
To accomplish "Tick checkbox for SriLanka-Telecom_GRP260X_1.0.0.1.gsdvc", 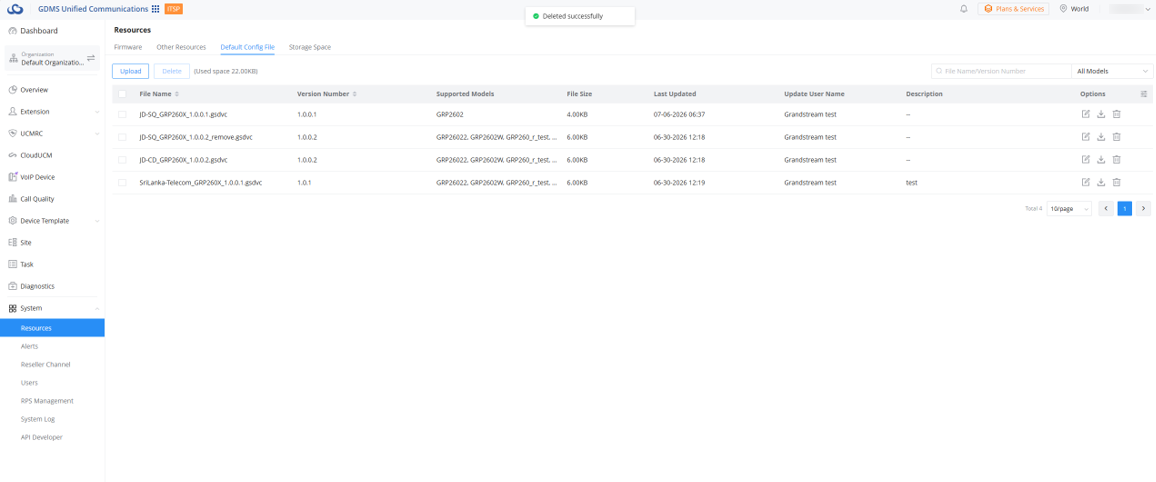I will (x=122, y=182).
